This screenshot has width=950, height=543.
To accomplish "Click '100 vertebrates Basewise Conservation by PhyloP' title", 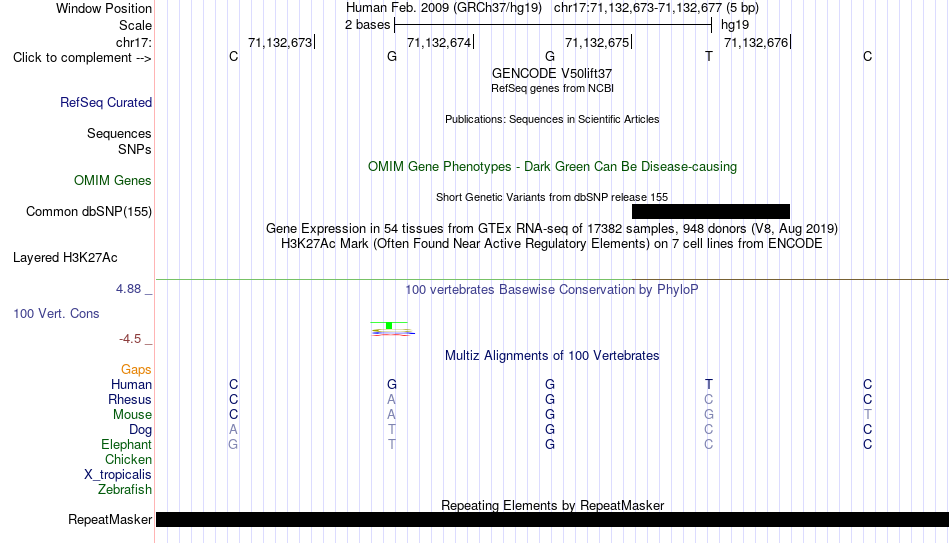I will (552, 290).
